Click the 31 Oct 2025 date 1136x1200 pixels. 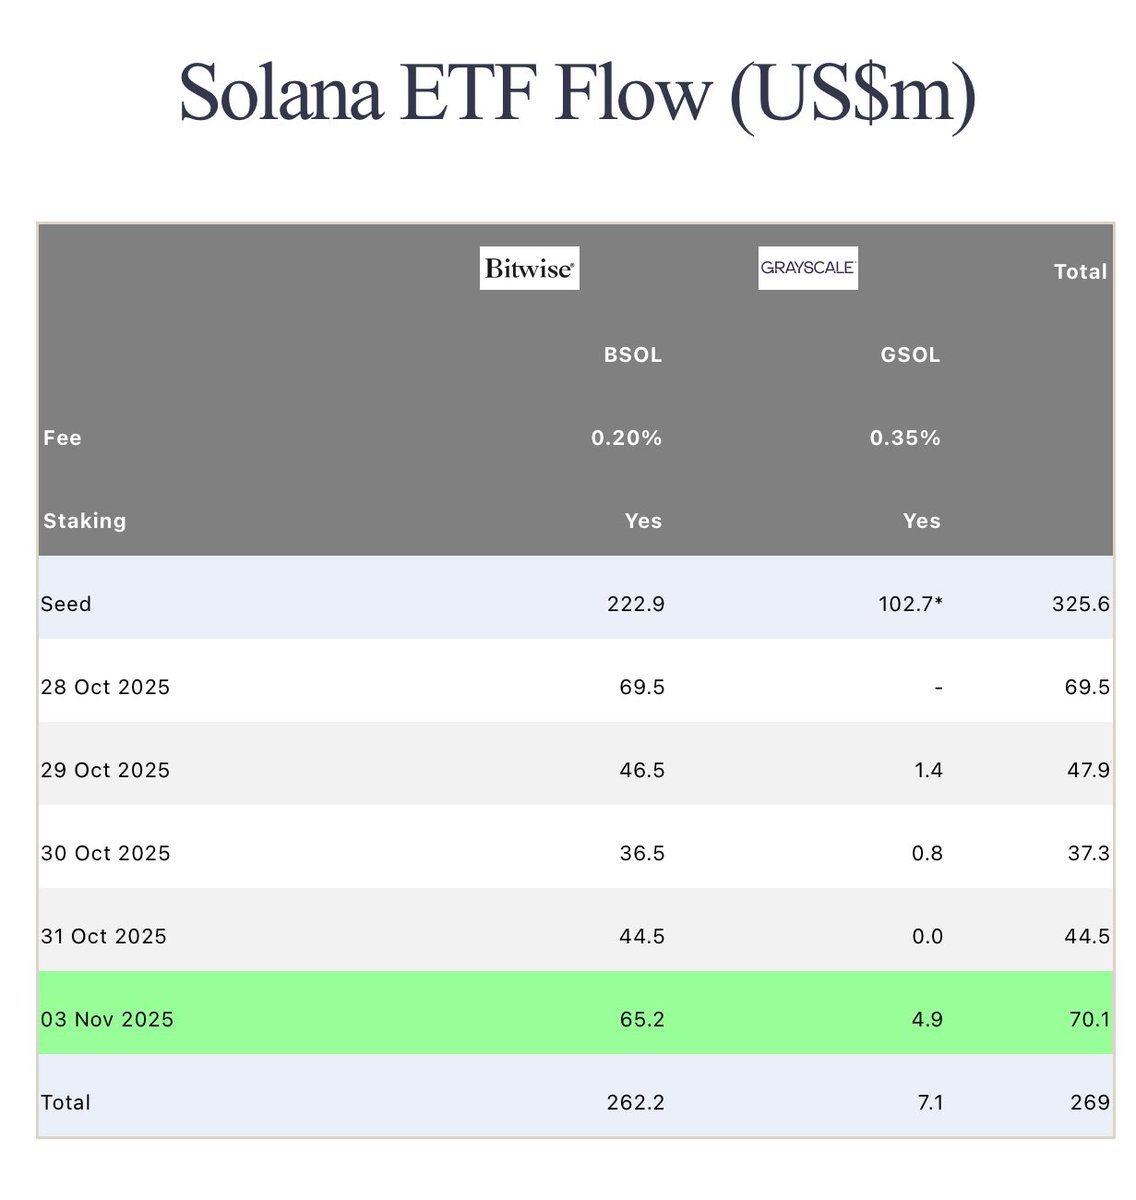pyautogui.click(x=104, y=936)
